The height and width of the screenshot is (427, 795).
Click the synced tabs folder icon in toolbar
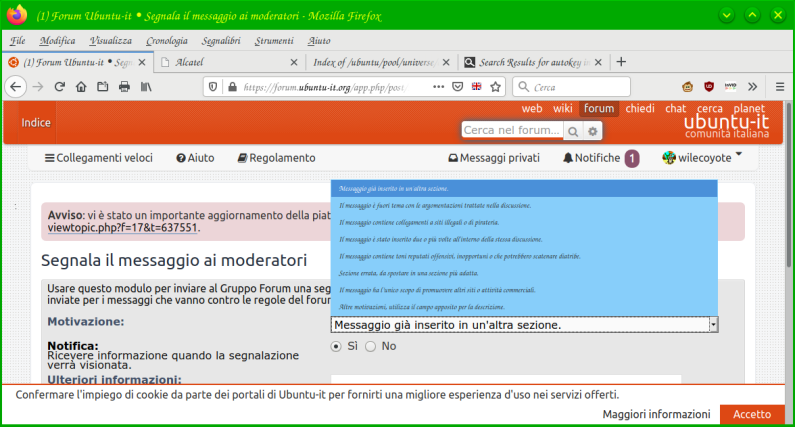coord(102,87)
